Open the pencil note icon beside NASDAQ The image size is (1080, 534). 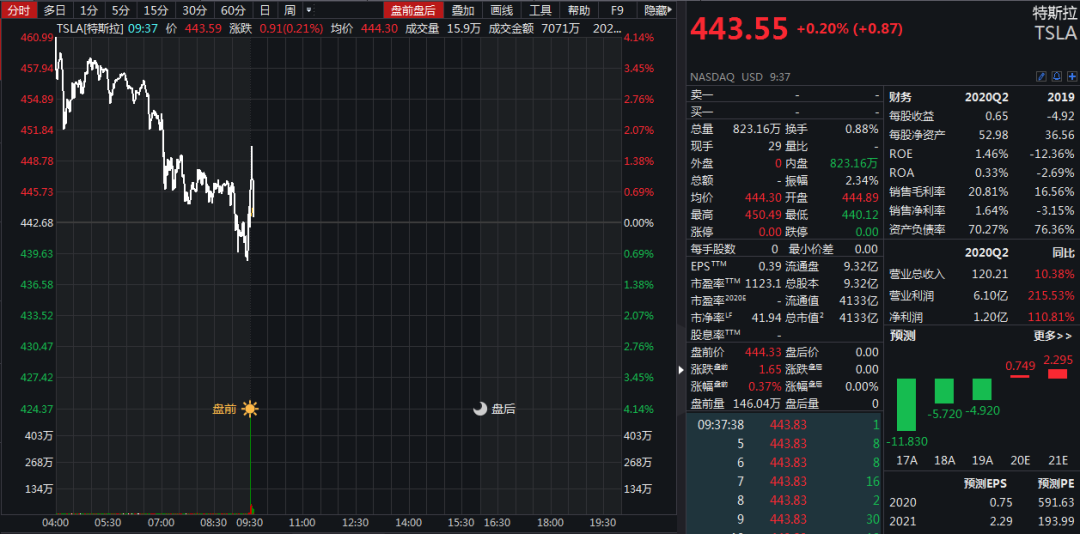click(1041, 76)
